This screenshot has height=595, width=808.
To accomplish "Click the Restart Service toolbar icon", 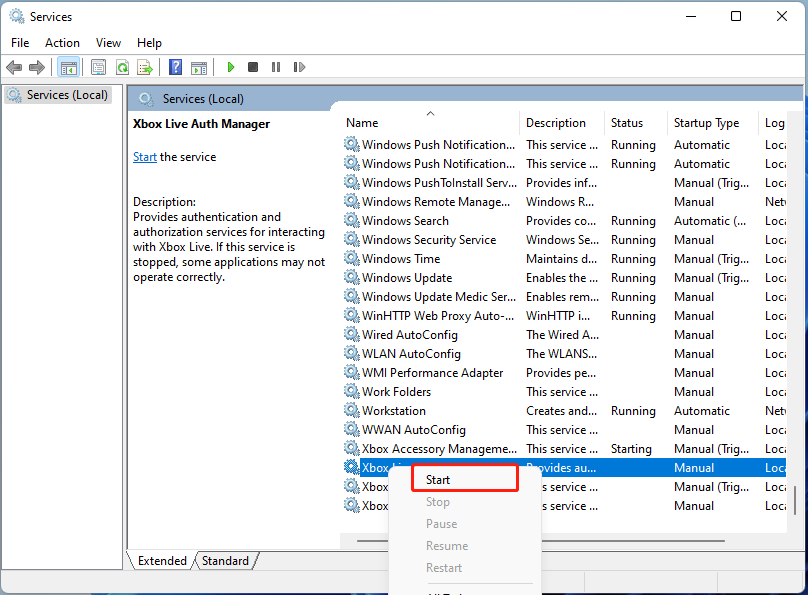I will click(299, 67).
